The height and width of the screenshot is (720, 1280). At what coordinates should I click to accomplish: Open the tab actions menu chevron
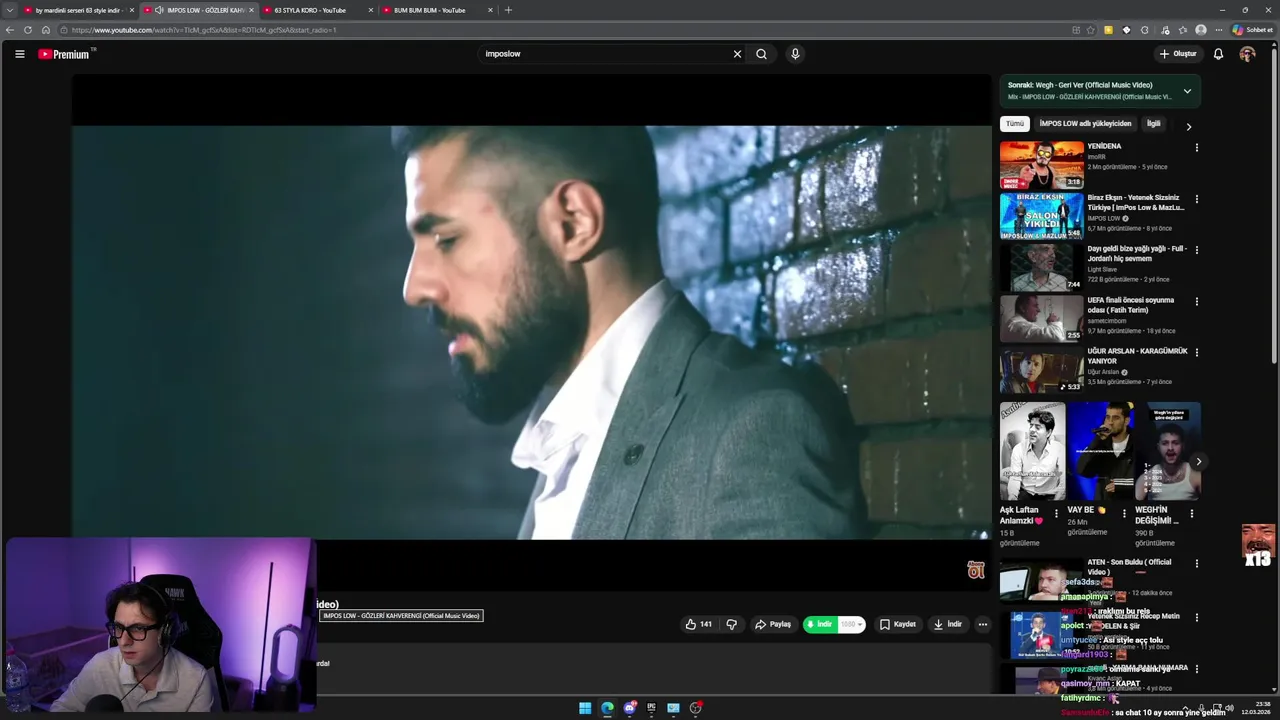click(x=10, y=10)
